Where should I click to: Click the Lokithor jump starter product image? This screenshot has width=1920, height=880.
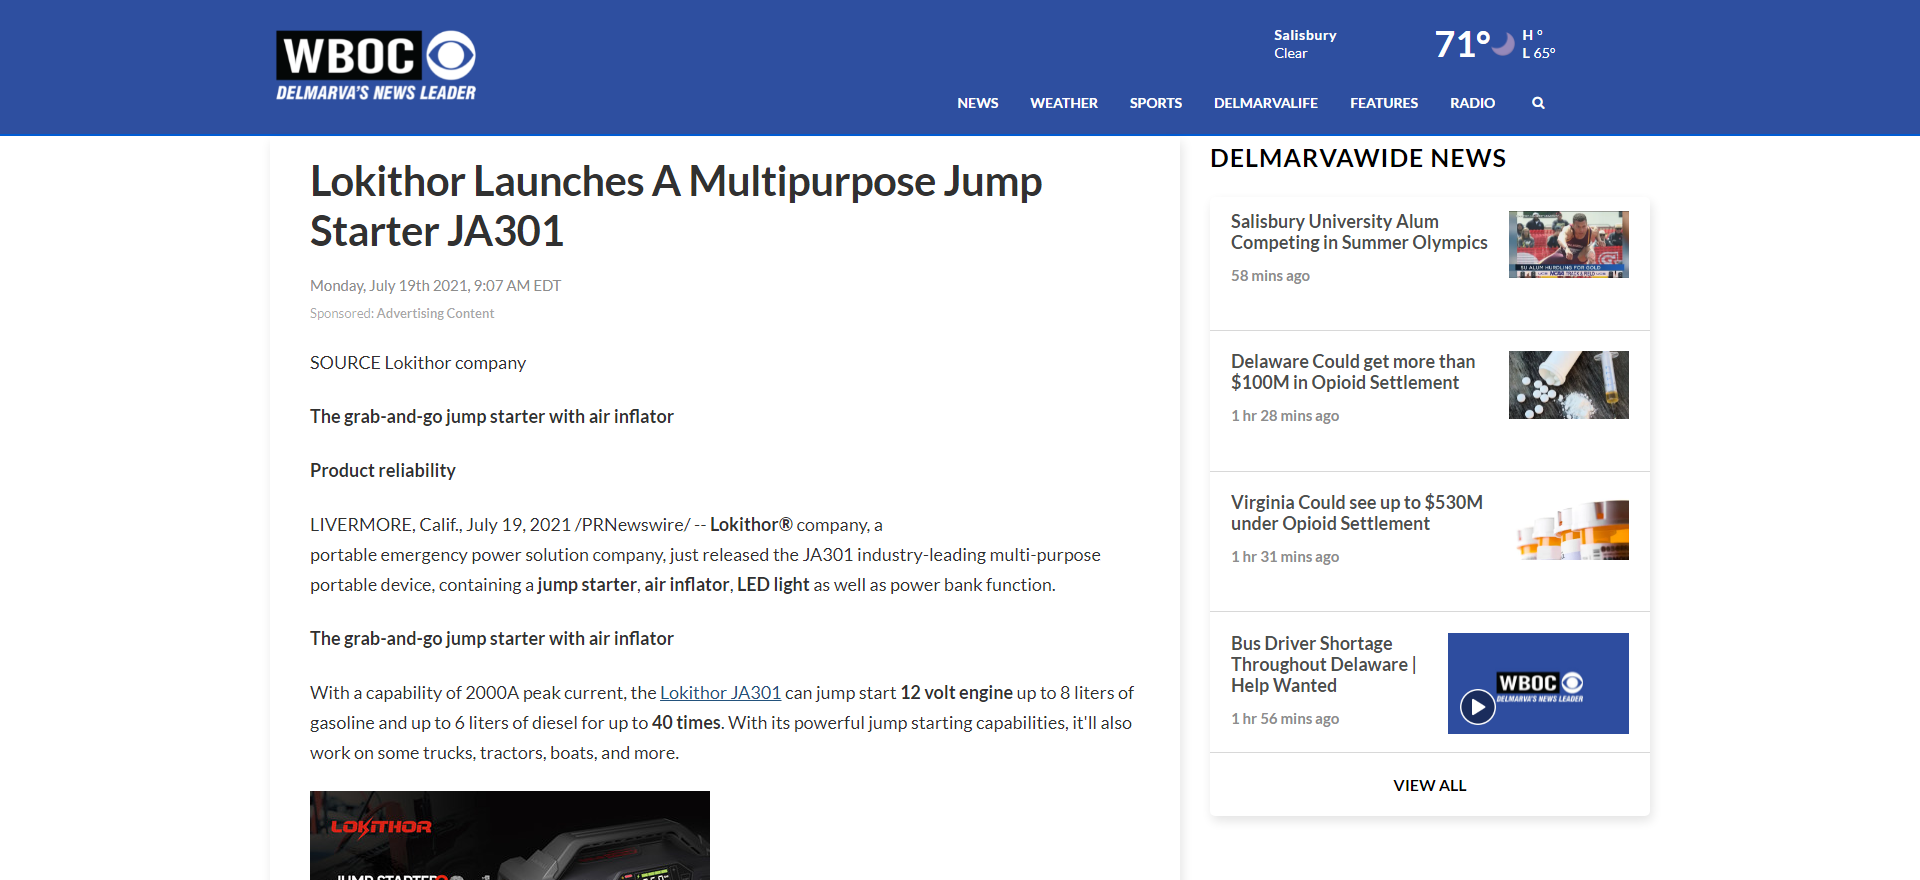[x=510, y=835]
